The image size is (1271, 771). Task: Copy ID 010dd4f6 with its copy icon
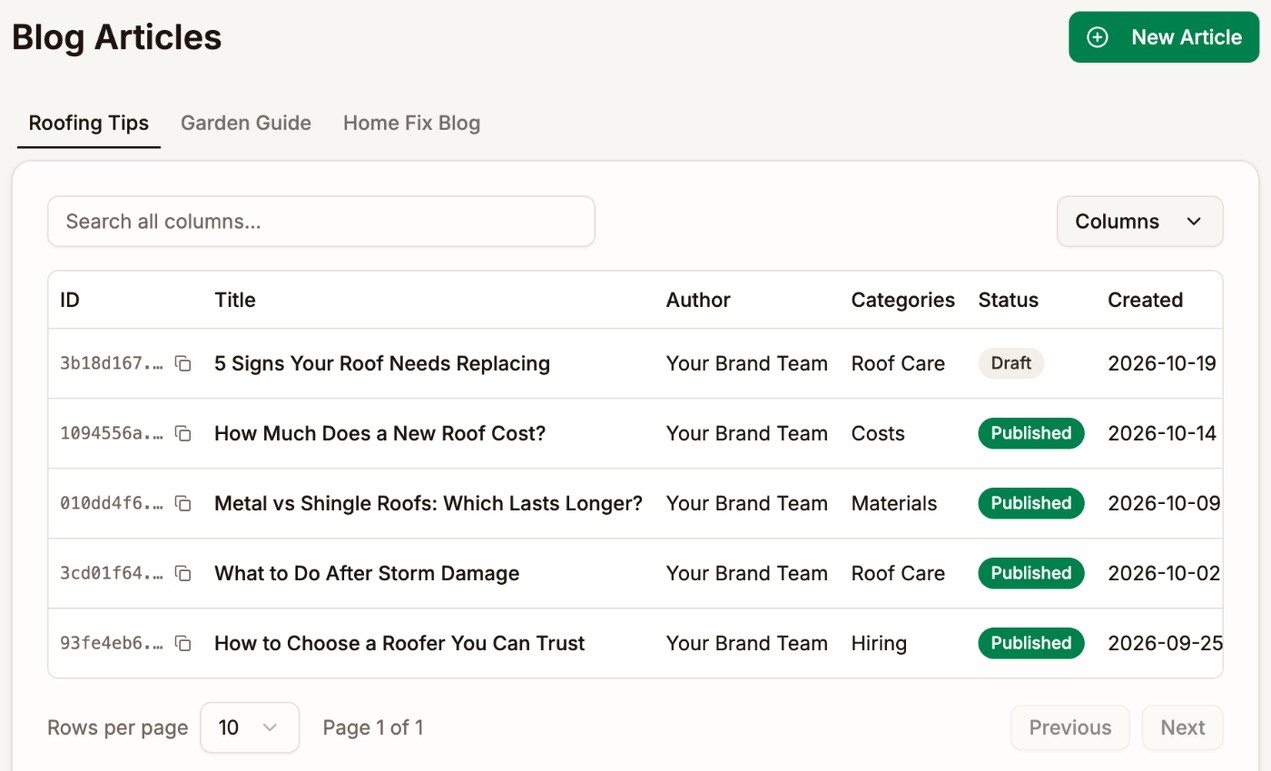(183, 503)
